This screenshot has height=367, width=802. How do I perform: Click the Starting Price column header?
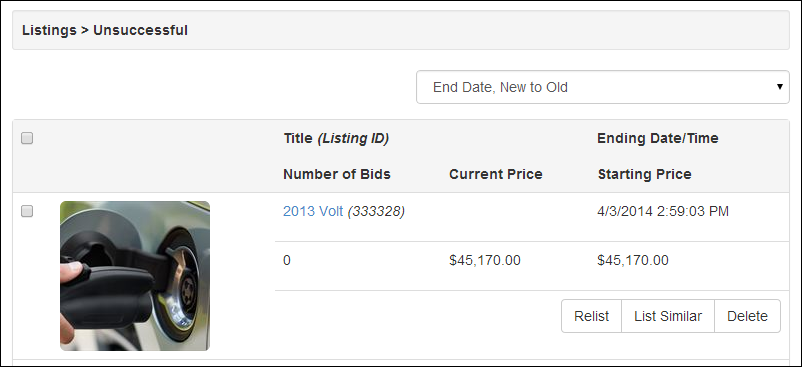[644, 174]
